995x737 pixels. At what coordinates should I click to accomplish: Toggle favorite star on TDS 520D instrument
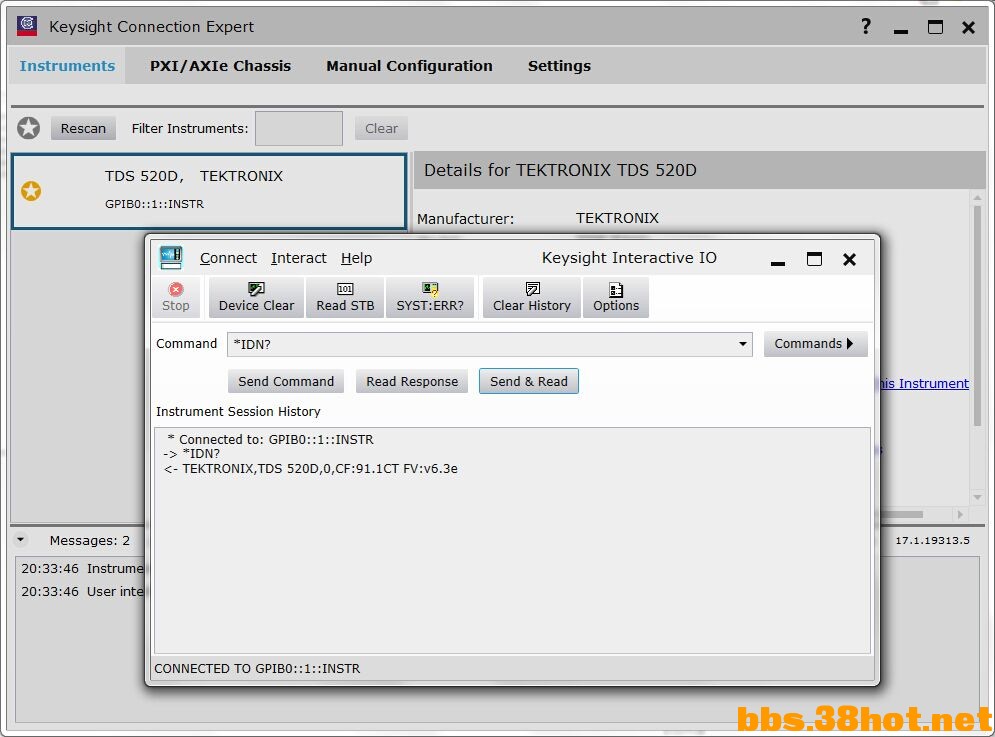pos(31,190)
